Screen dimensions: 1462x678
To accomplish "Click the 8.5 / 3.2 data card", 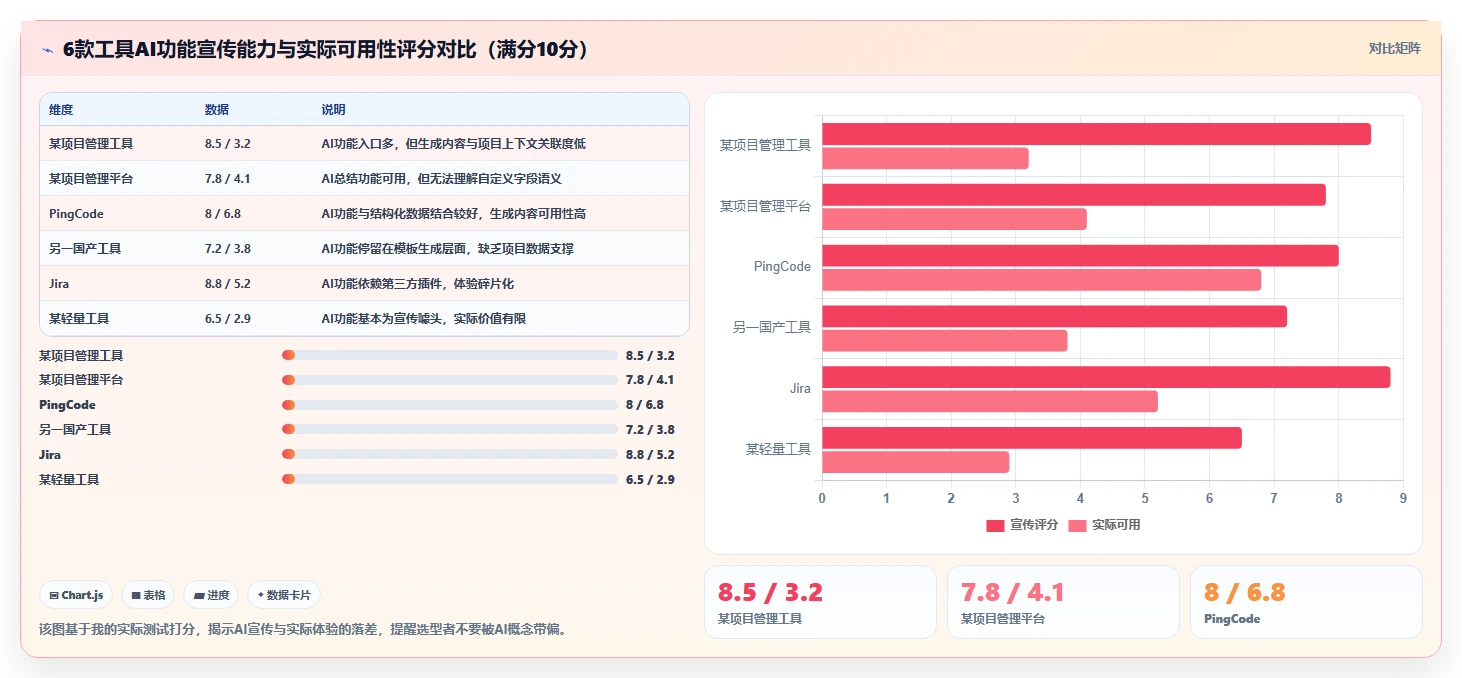I will point(820,602).
